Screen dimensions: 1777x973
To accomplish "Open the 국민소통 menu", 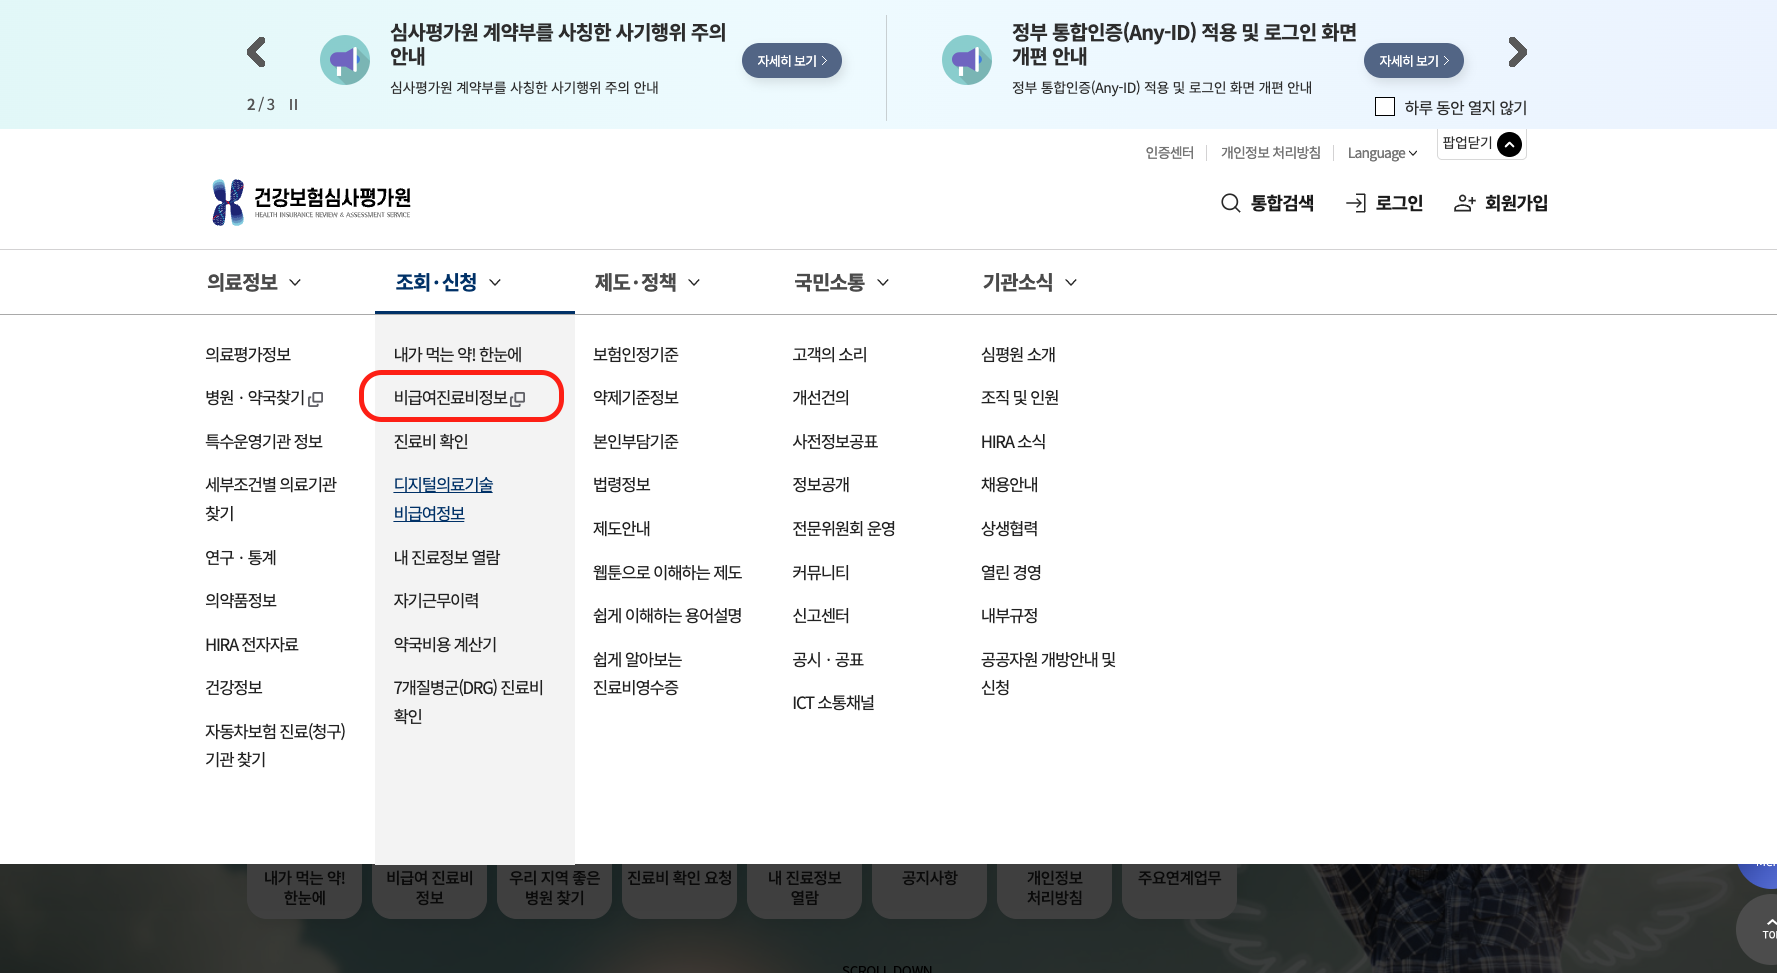I will pos(831,283).
